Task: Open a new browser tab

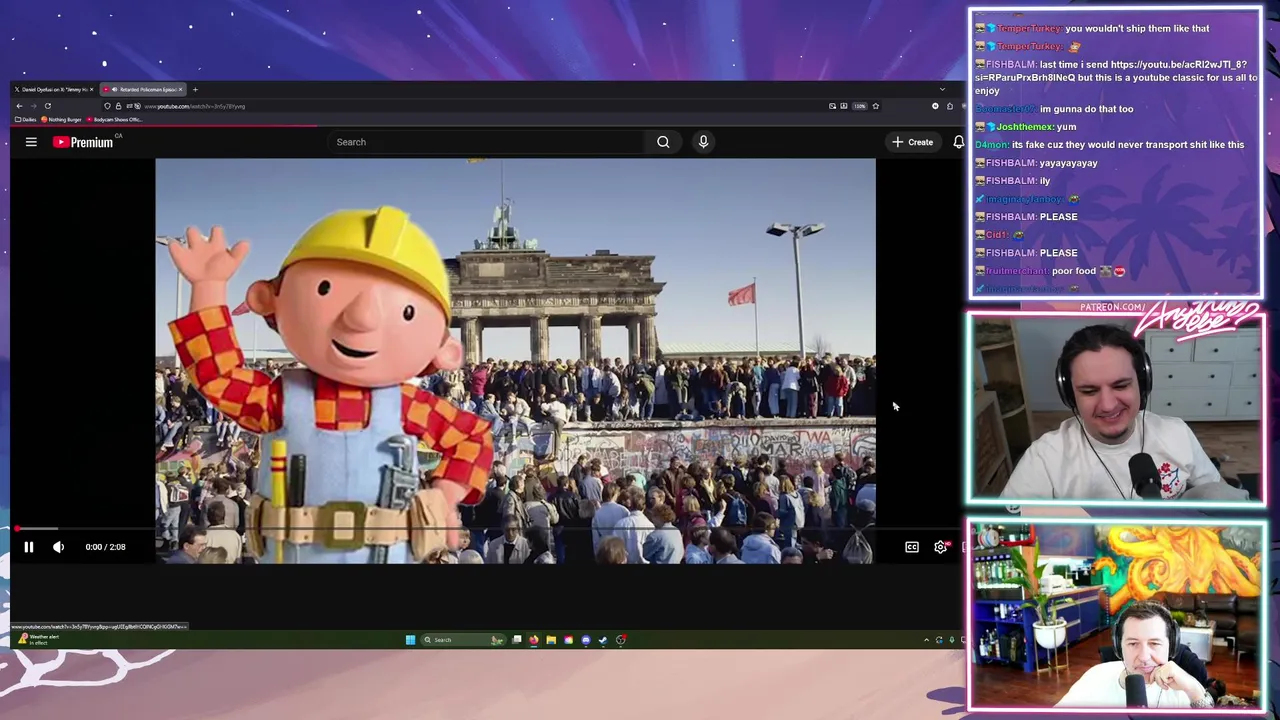Action: click(x=195, y=90)
